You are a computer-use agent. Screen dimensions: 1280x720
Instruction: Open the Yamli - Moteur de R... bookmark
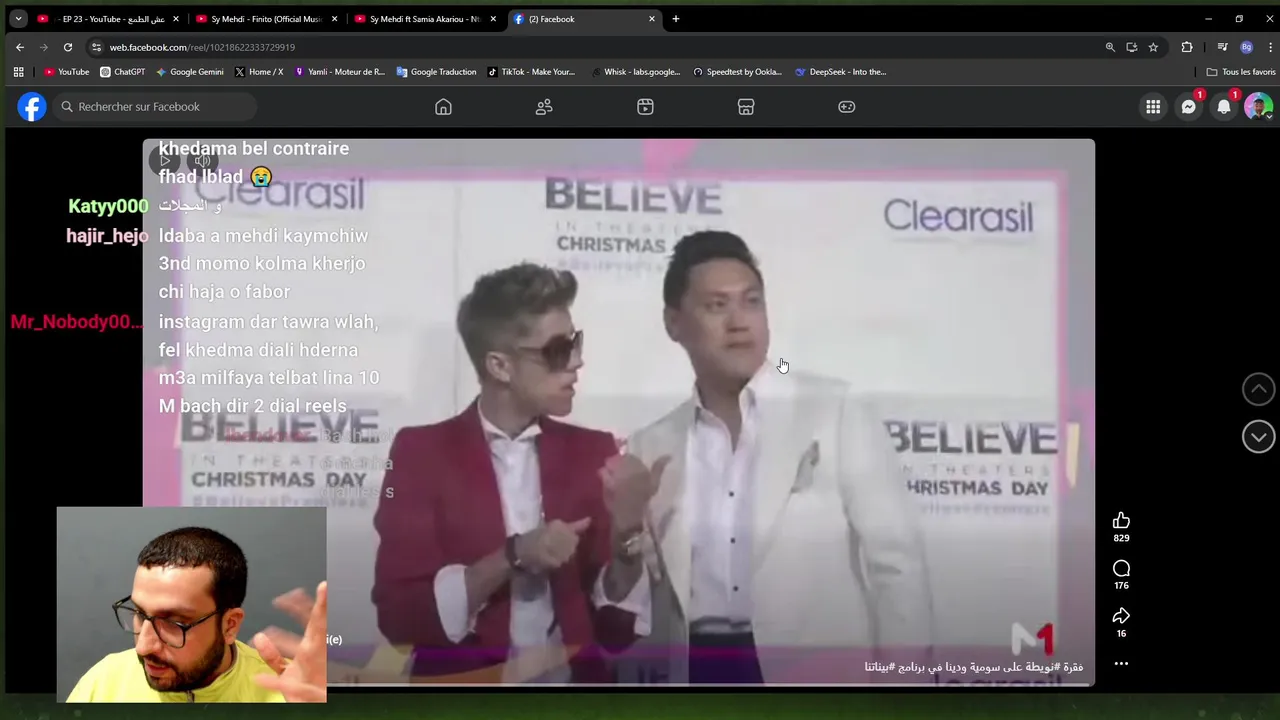click(x=339, y=72)
